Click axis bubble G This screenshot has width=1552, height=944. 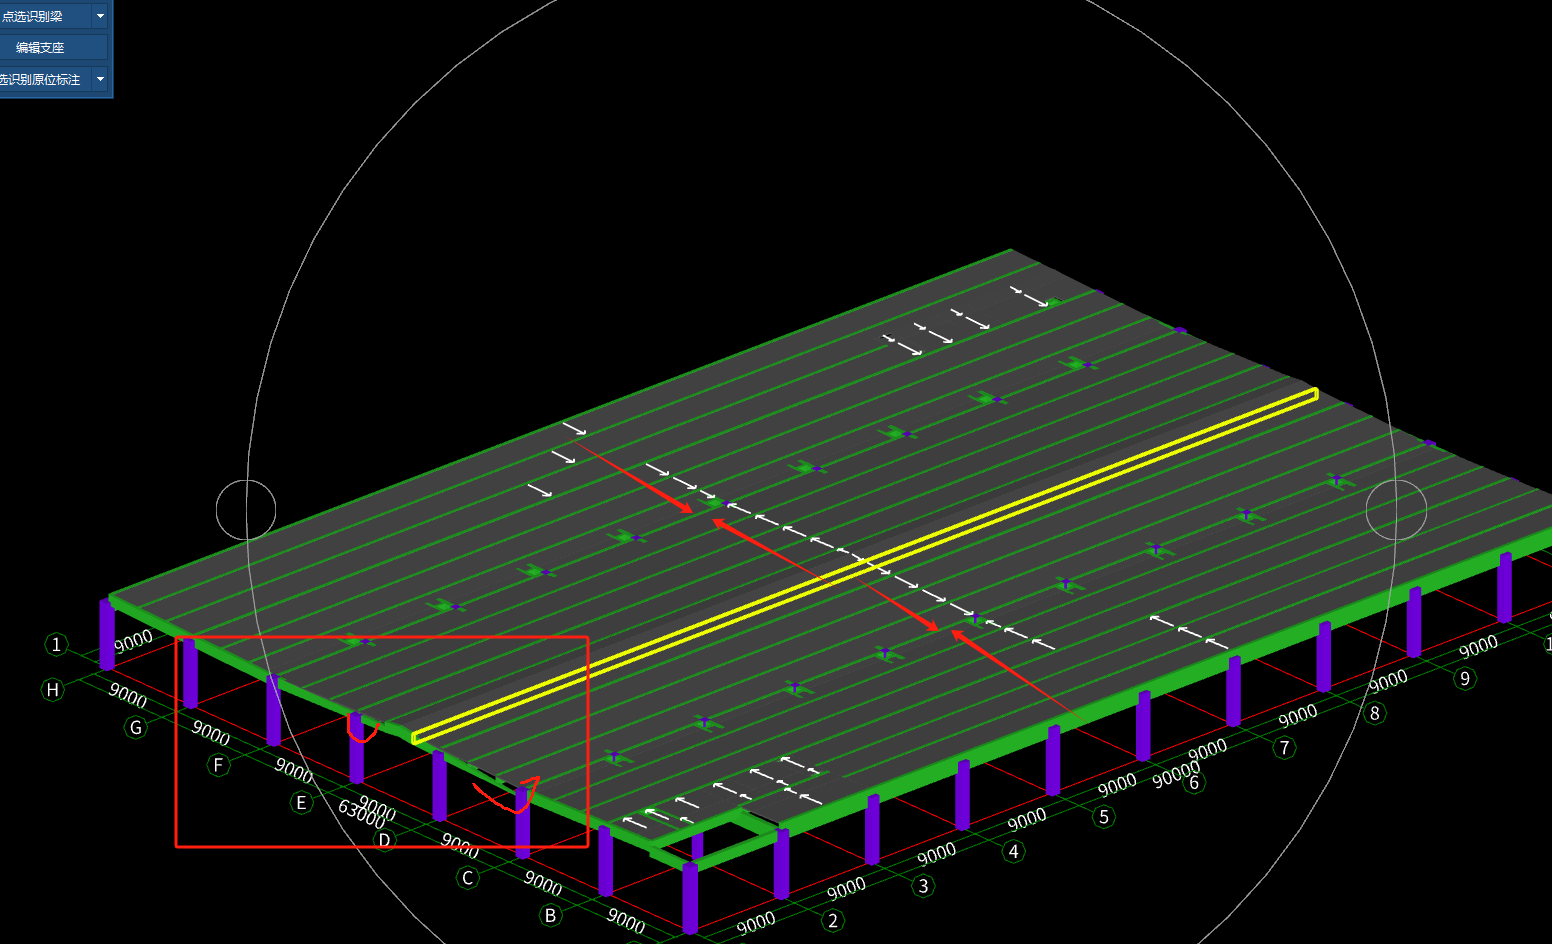[x=136, y=727]
